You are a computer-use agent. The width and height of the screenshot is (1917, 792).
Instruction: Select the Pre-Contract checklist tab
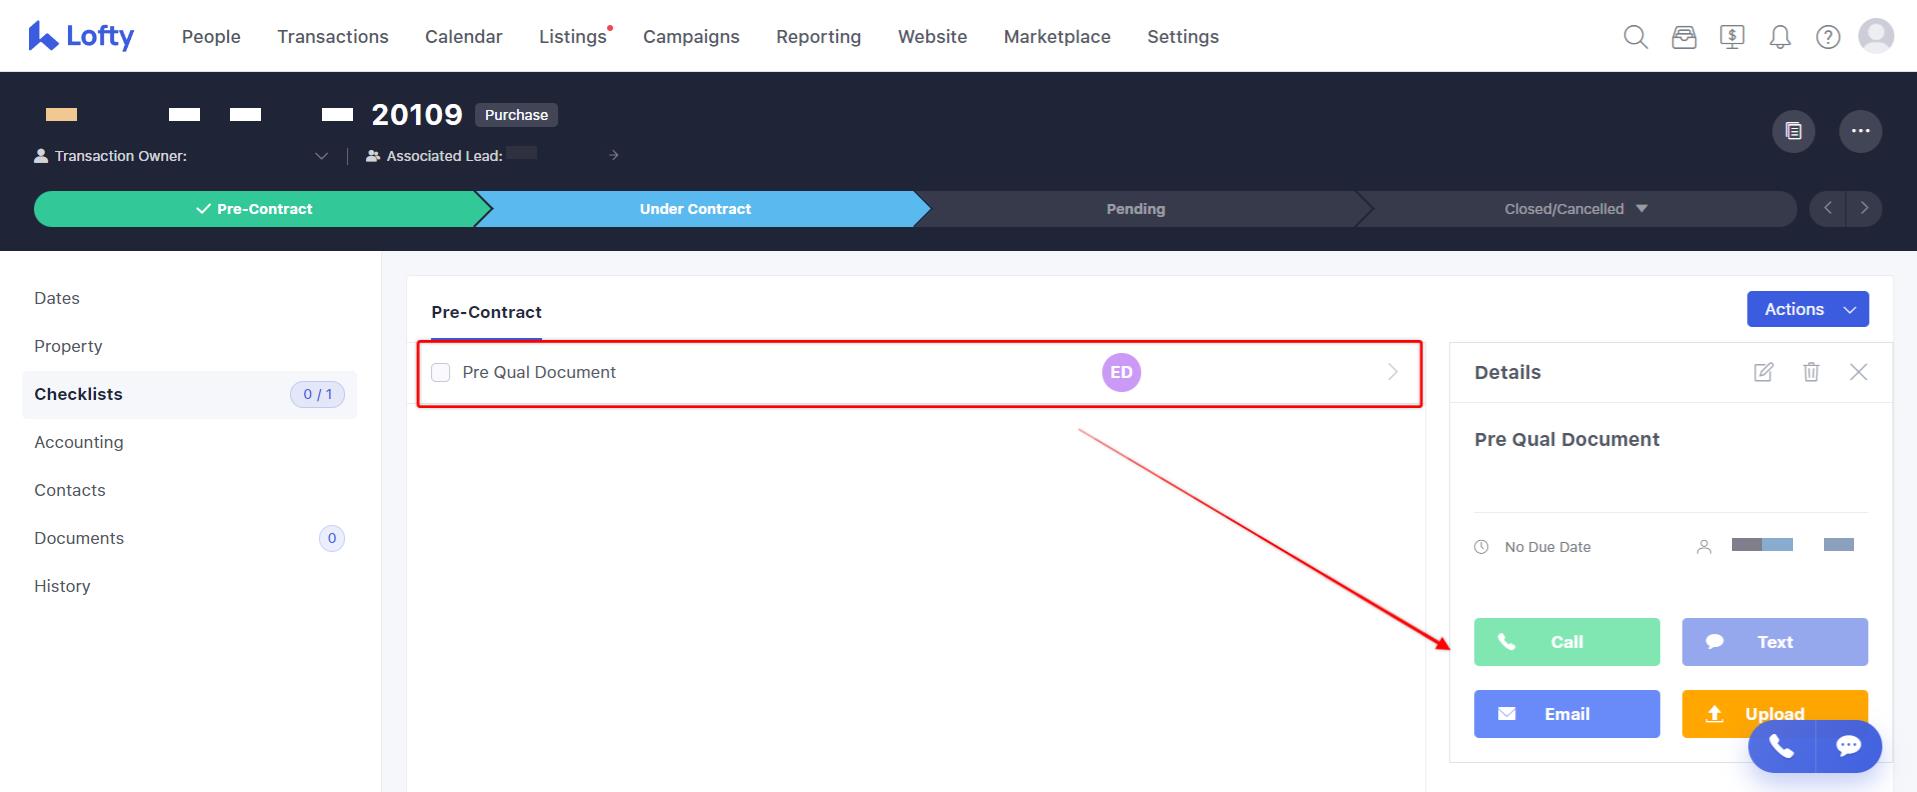click(x=486, y=312)
